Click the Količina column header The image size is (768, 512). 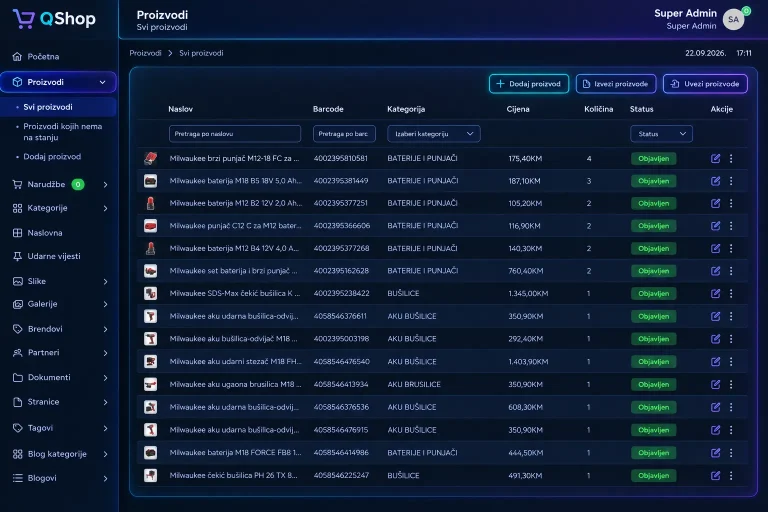coord(599,109)
